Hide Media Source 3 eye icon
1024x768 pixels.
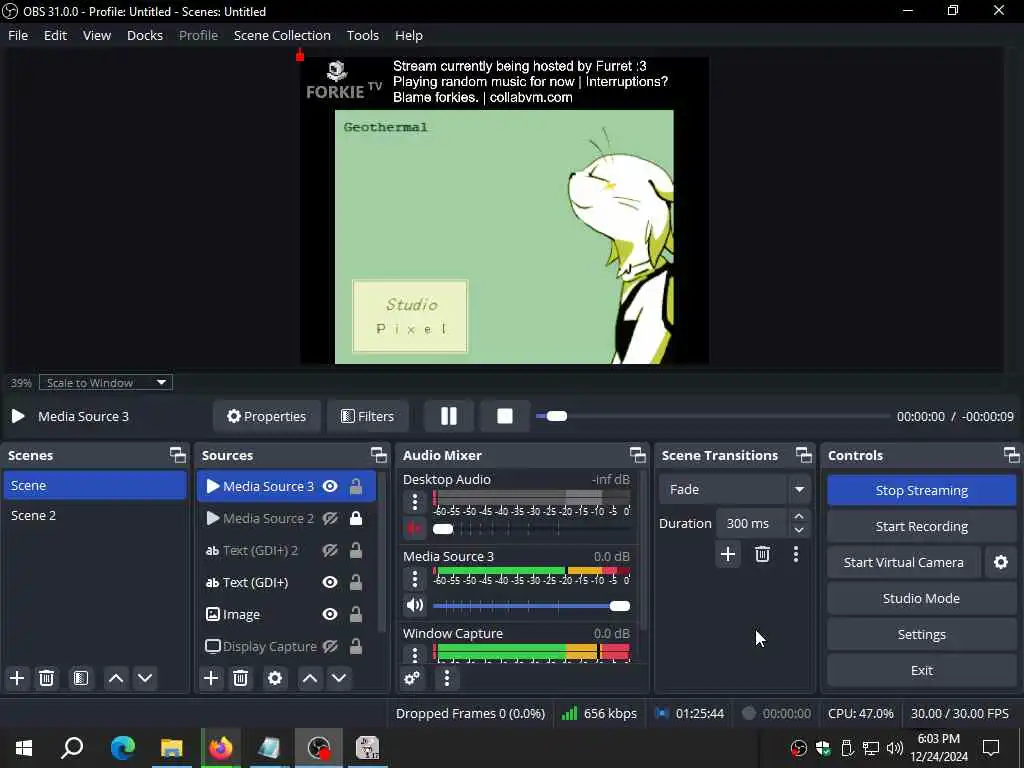tap(330, 486)
